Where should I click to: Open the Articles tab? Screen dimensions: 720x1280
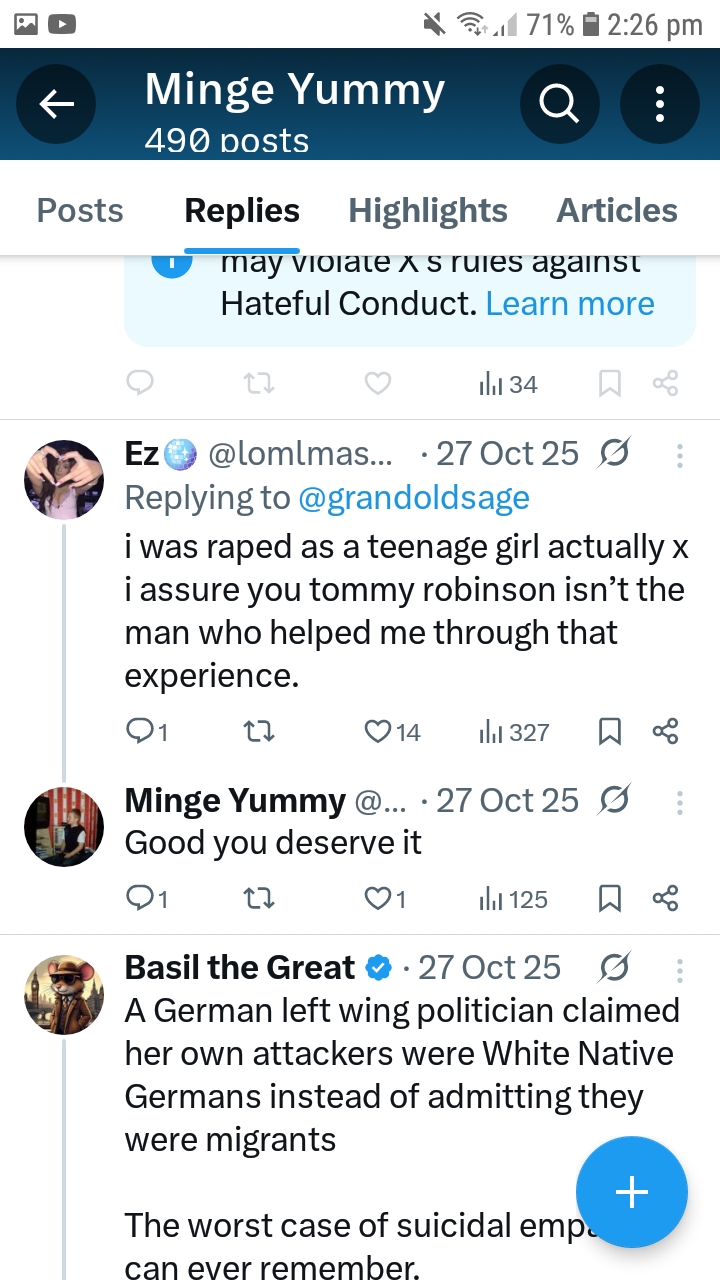tap(616, 211)
